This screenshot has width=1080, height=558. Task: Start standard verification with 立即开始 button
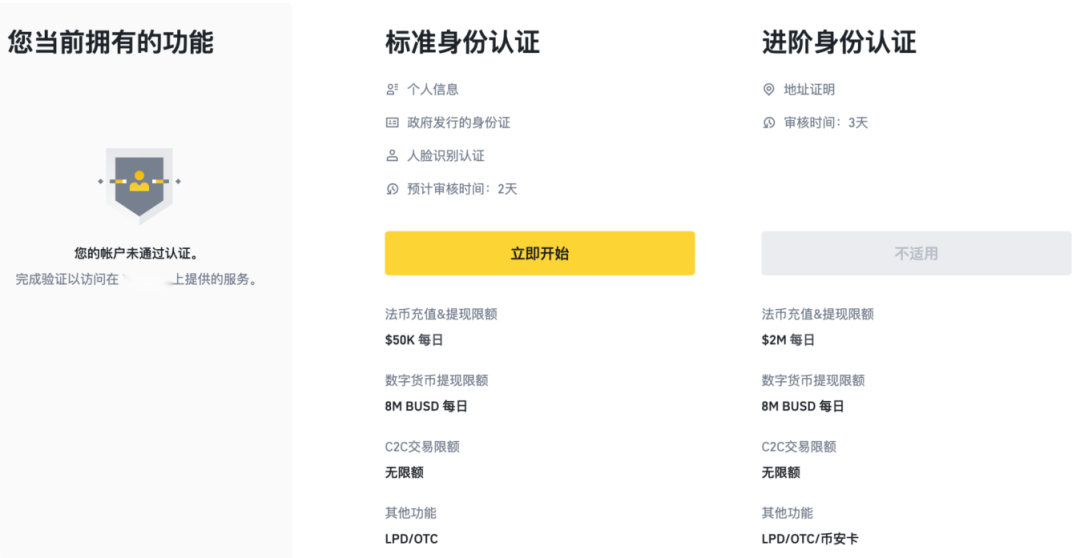click(540, 254)
